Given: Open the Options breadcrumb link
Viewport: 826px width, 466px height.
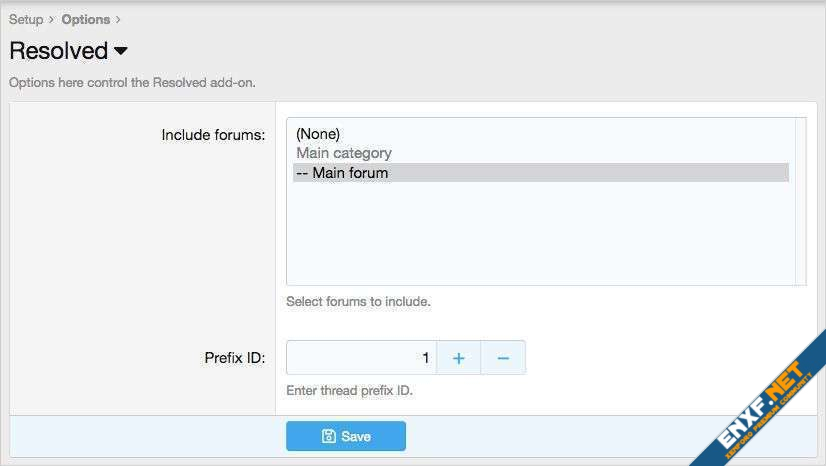Looking at the screenshot, I should click(85, 20).
